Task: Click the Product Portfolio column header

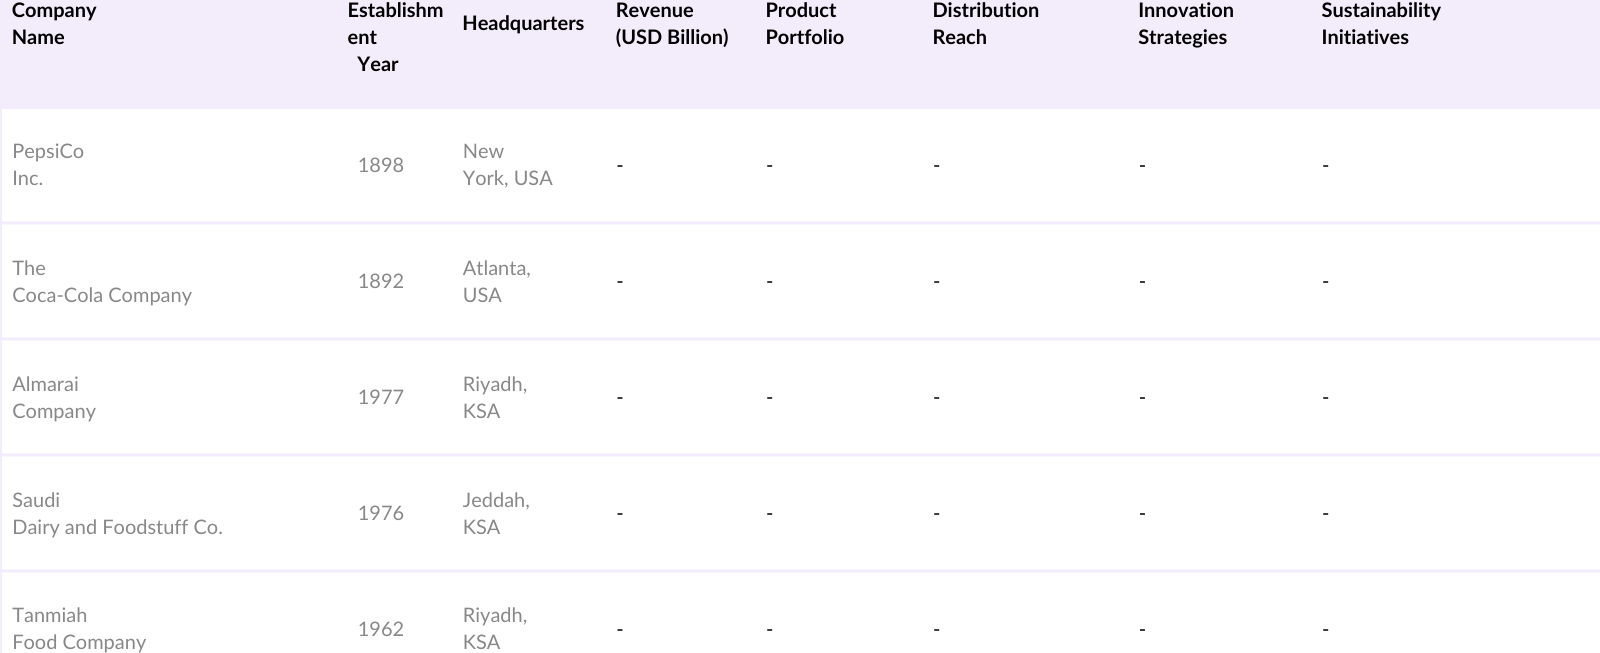Action: coord(804,24)
